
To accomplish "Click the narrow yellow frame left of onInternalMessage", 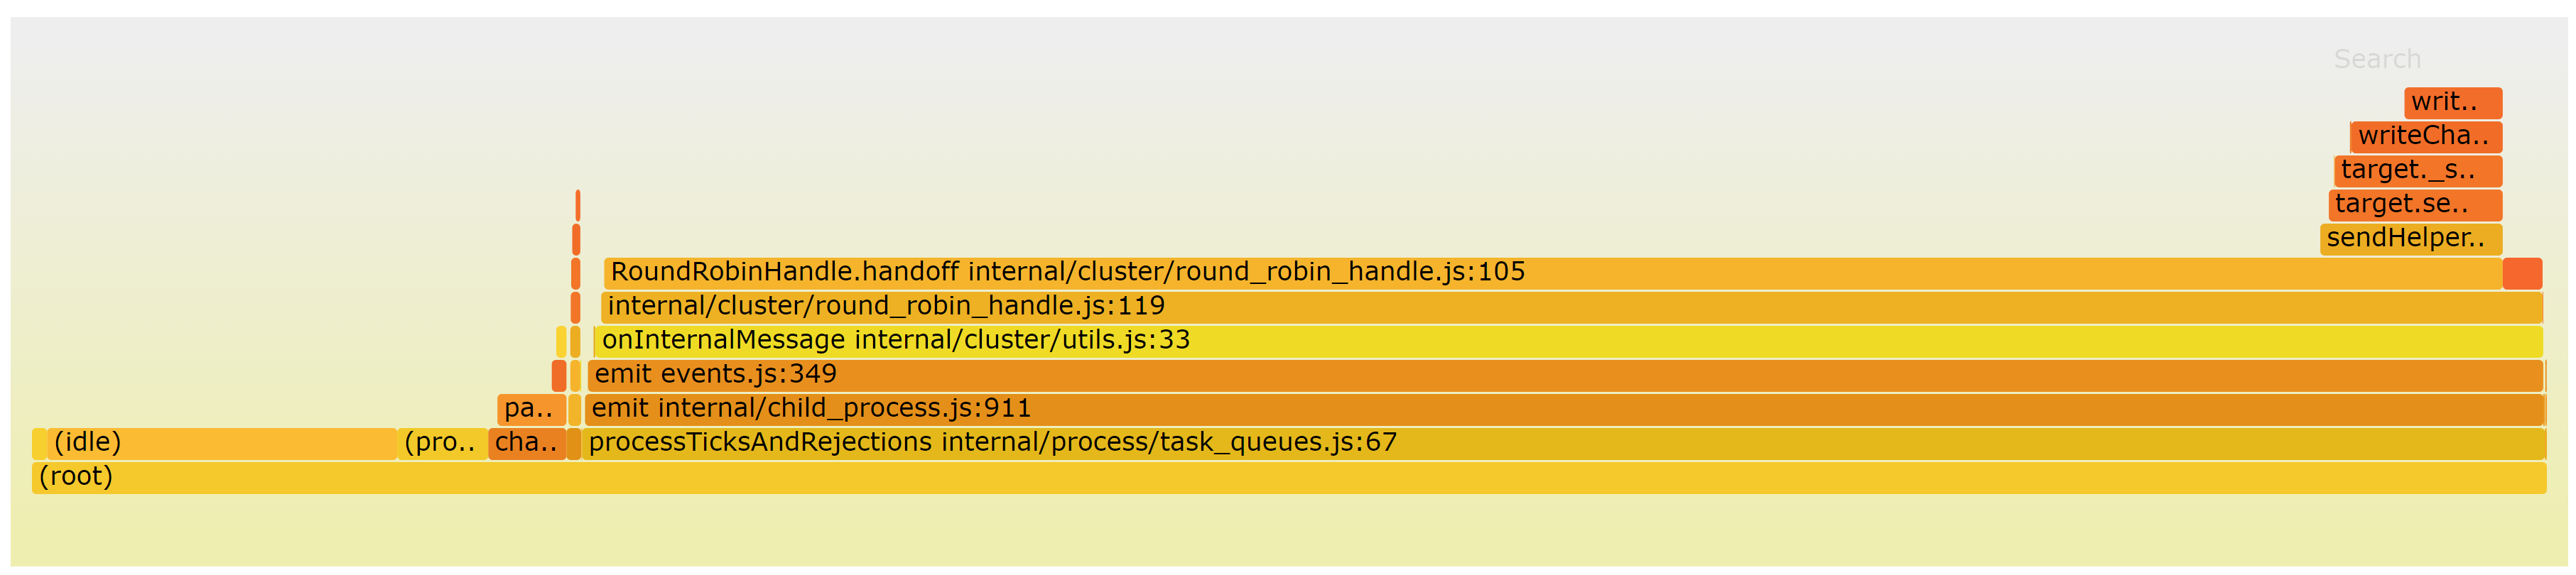I will pyautogui.click(x=561, y=341).
